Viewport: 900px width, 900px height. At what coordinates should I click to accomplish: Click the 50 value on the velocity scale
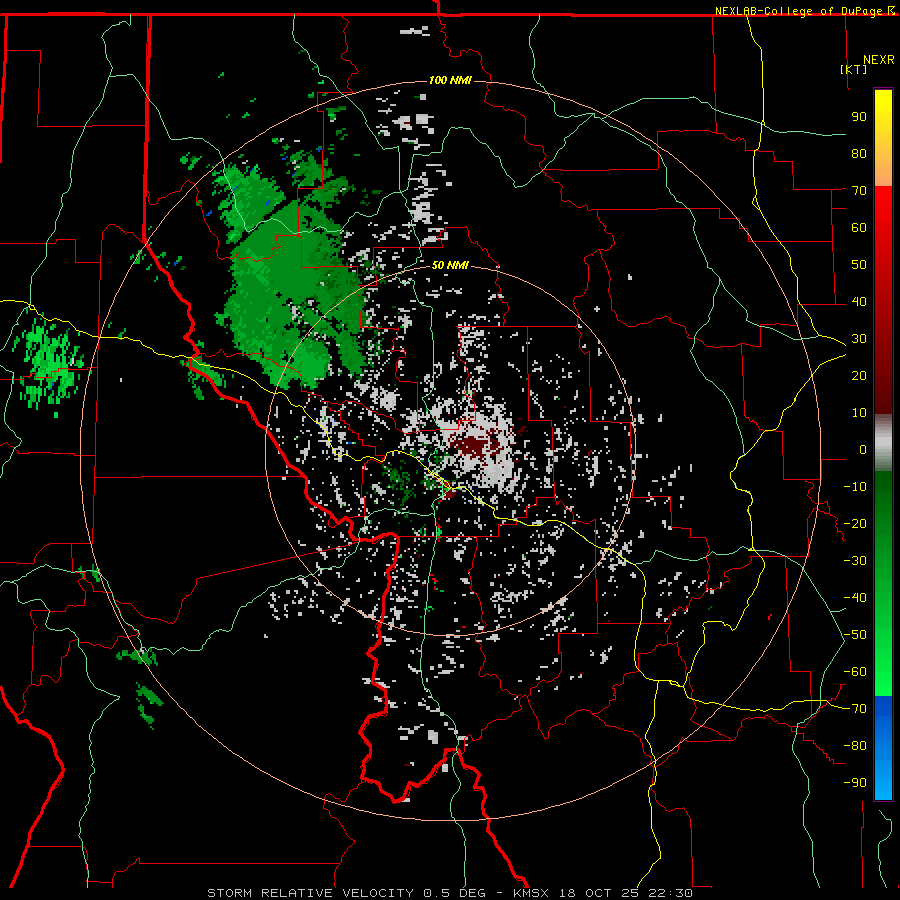pos(859,265)
